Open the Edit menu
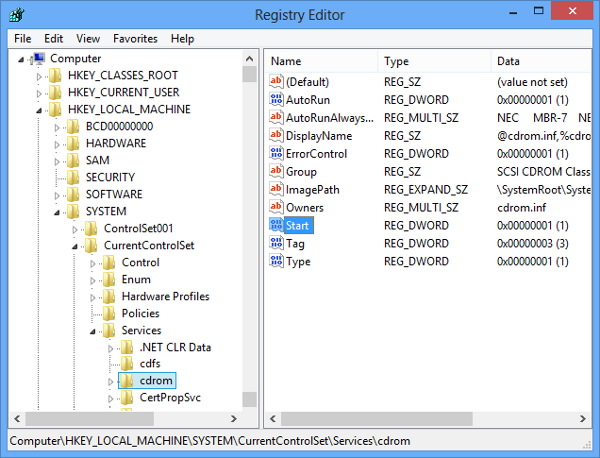The image size is (600, 458). pyautogui.click(x=54, y=39)
